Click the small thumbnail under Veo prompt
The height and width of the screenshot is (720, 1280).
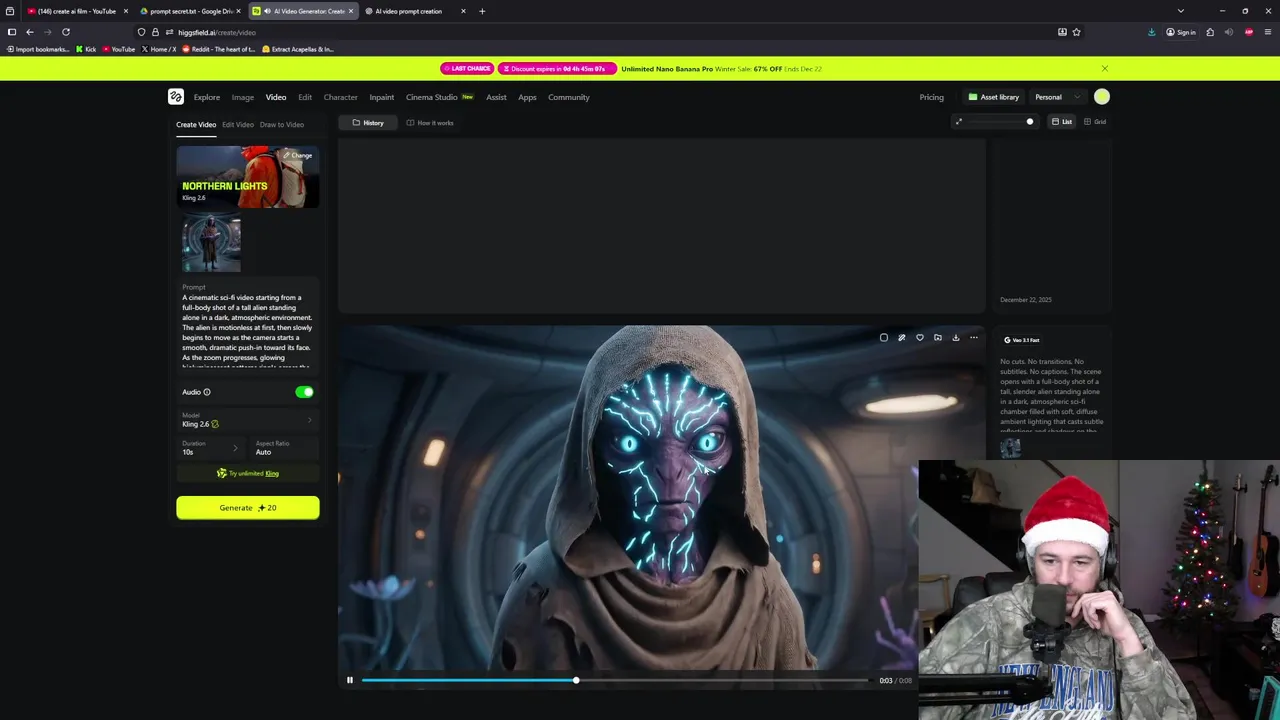click(x=1010, y=448)
